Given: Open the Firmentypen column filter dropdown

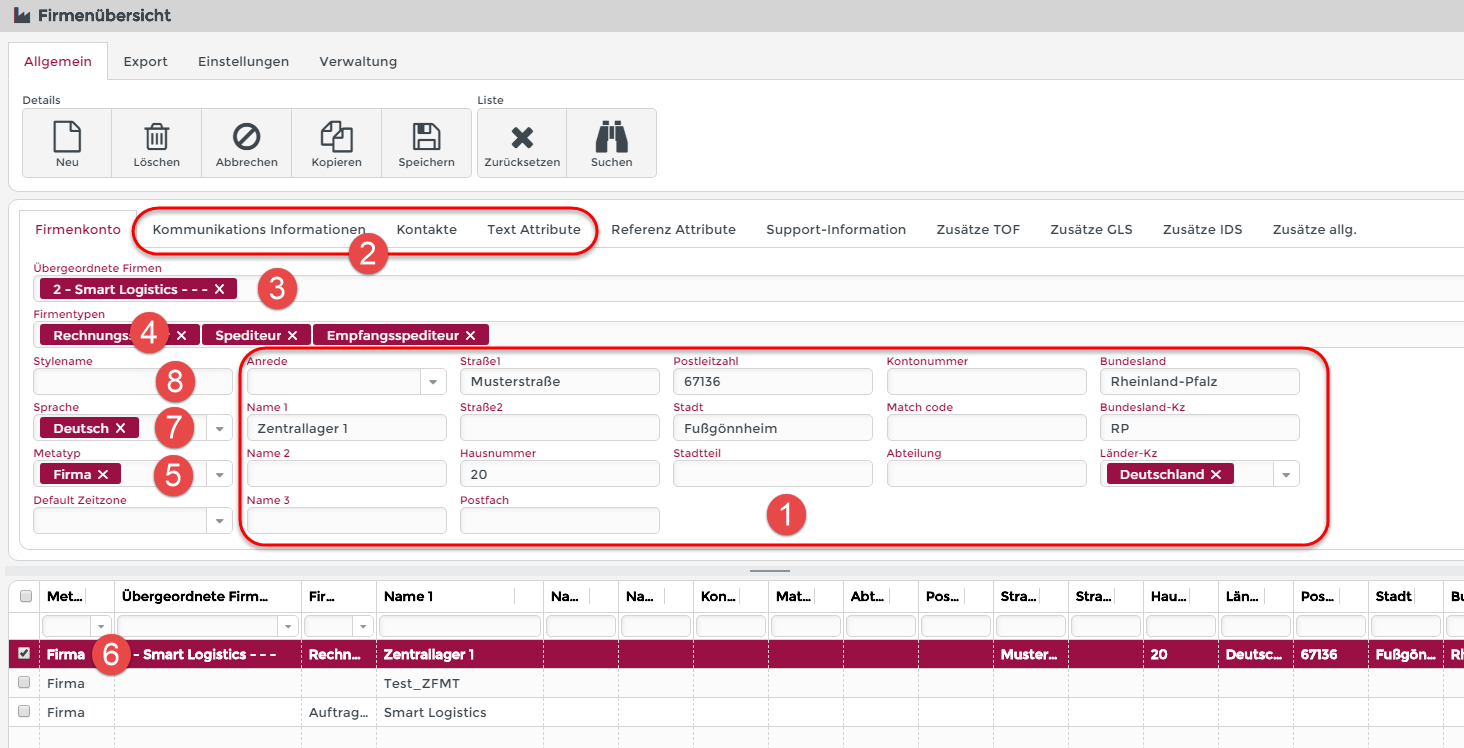Looking at the screenshot, I should pos(362,626).
